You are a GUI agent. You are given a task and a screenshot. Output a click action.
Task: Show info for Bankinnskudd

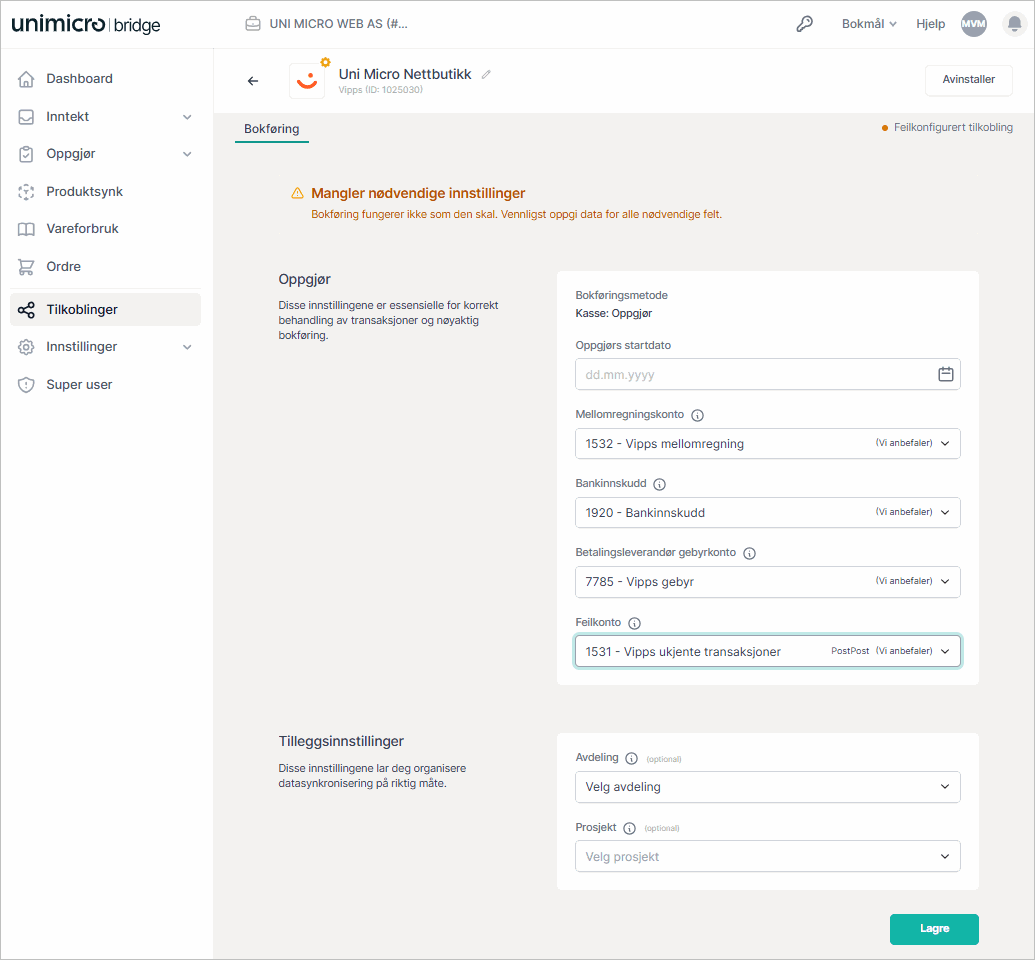(x=659, y=484)
